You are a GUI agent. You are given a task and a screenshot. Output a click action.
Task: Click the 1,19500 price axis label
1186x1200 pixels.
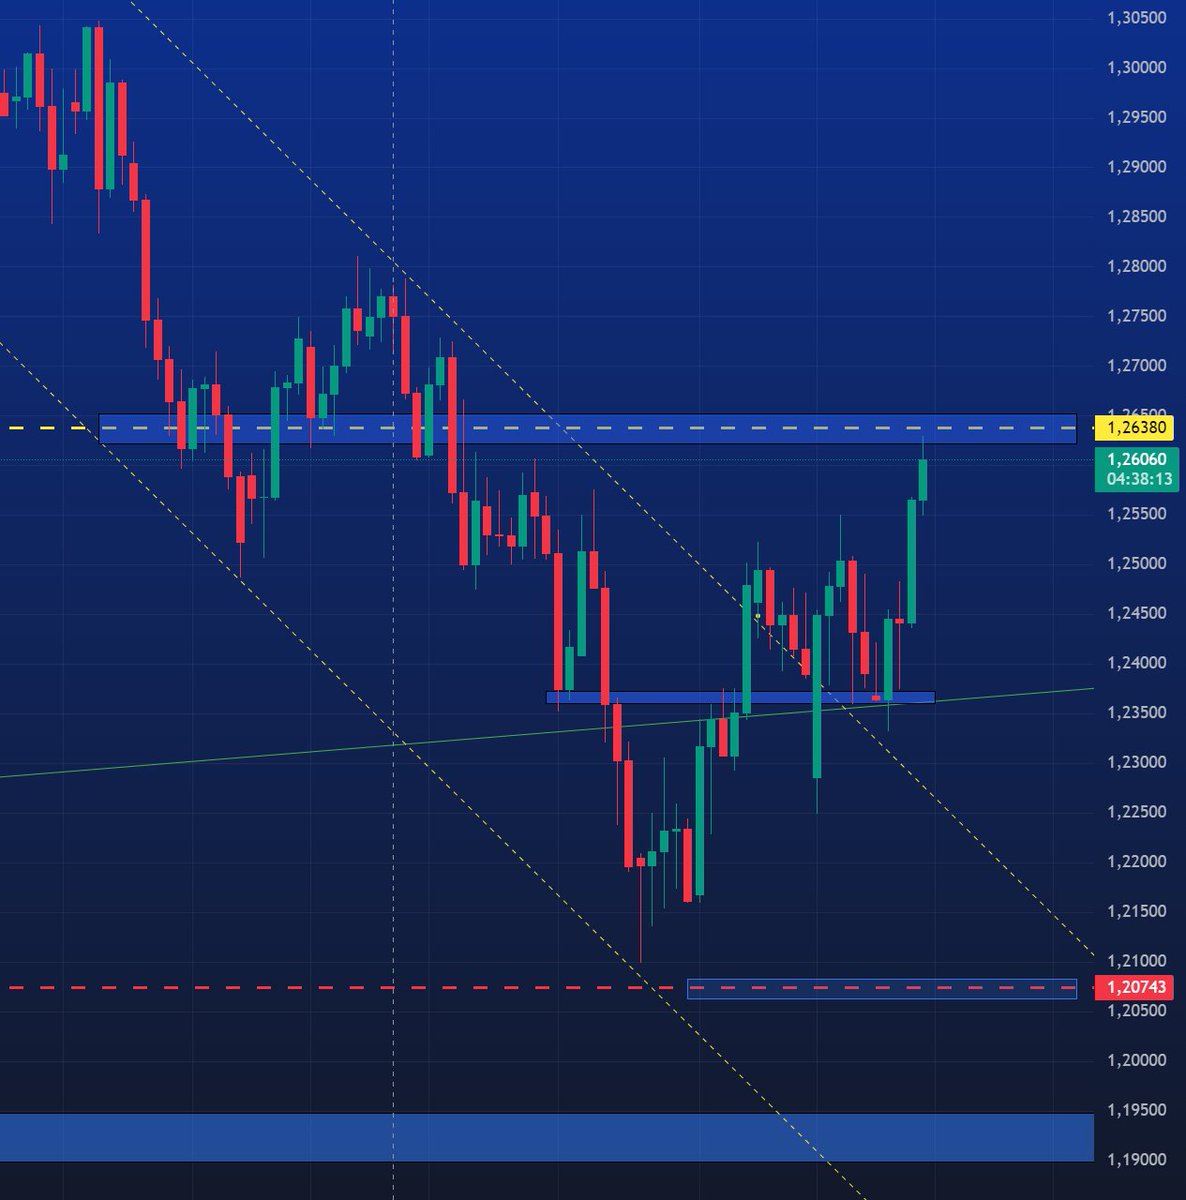[x=1136, y=1110]
